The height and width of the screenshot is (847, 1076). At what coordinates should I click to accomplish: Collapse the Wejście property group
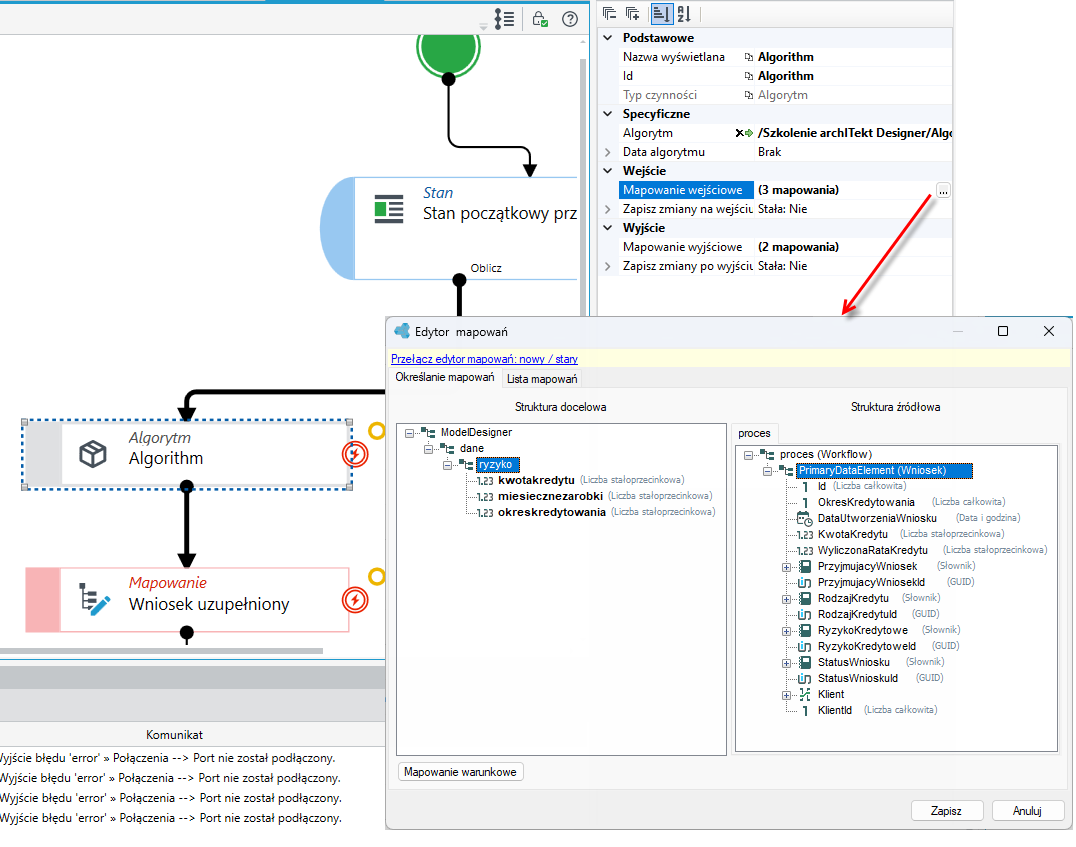[608, 171]
